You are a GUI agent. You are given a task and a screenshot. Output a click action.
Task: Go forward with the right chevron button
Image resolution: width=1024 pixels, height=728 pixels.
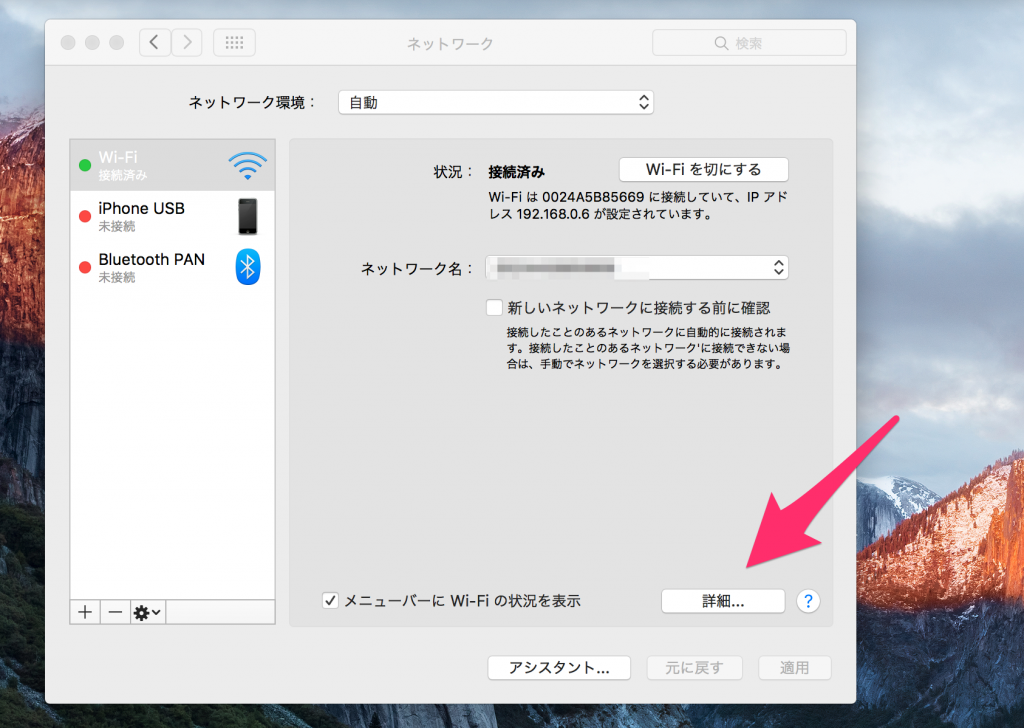[x=187, y=43]
